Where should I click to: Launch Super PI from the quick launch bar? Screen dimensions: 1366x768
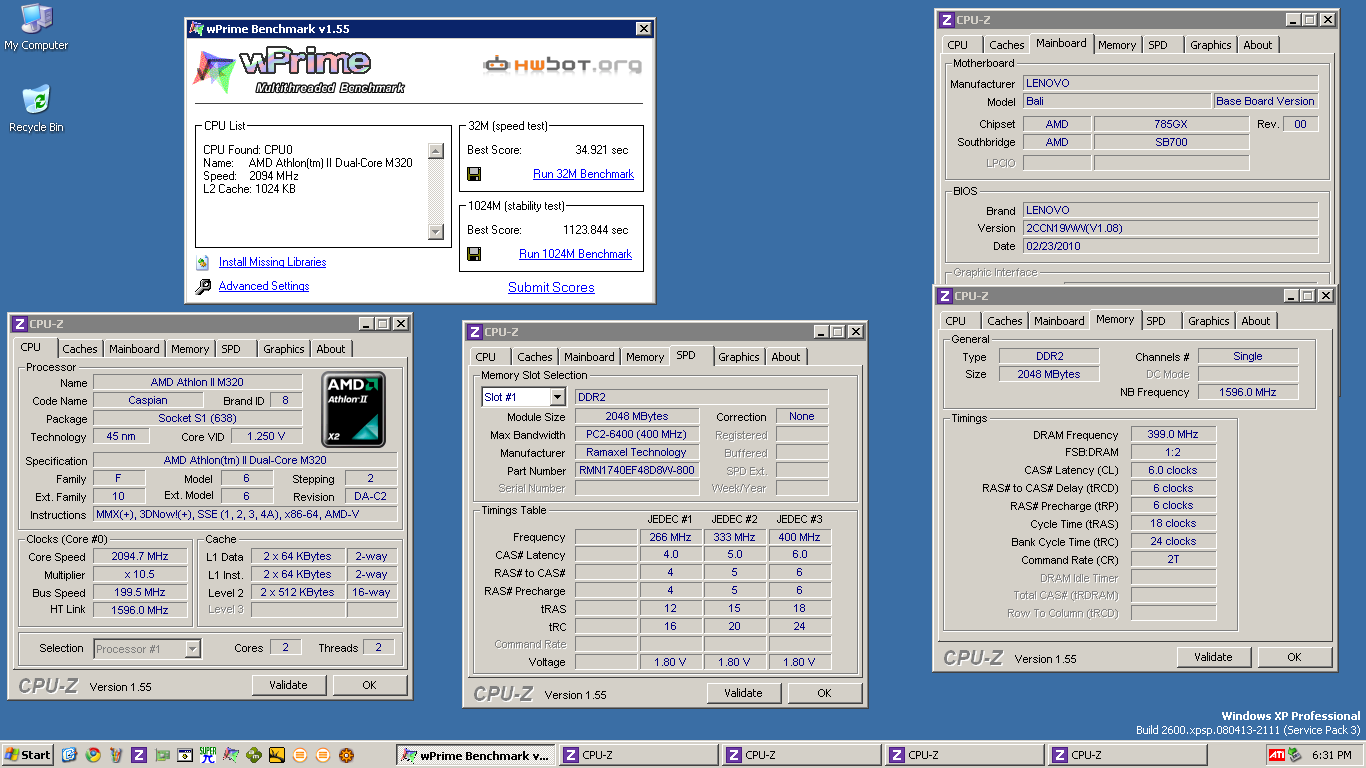click(208, 755)
